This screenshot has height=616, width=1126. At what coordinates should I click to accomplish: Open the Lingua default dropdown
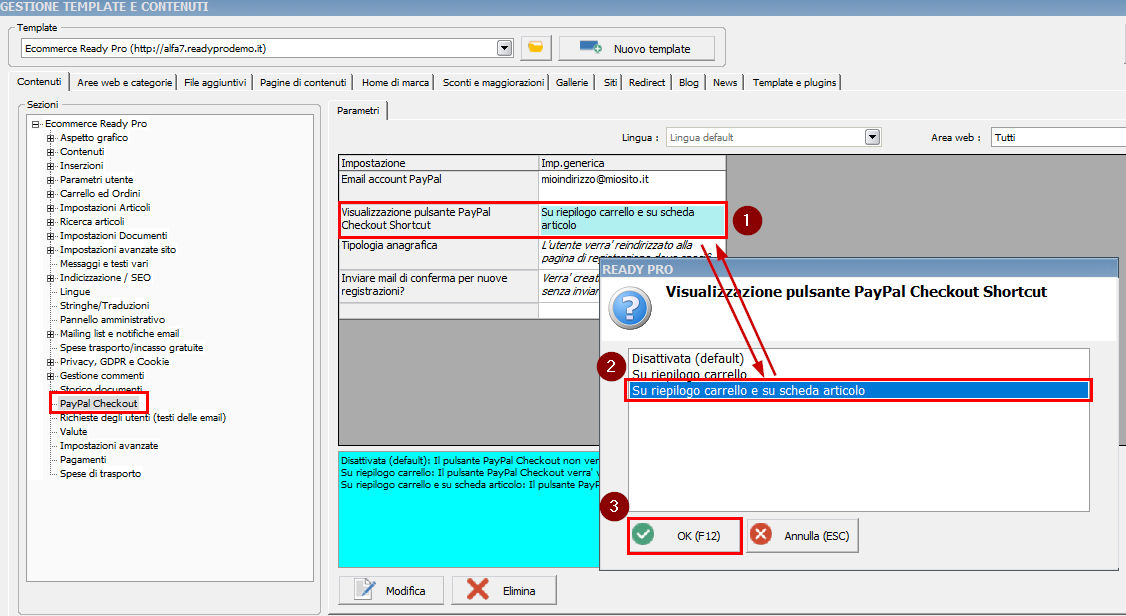point(873,137)
